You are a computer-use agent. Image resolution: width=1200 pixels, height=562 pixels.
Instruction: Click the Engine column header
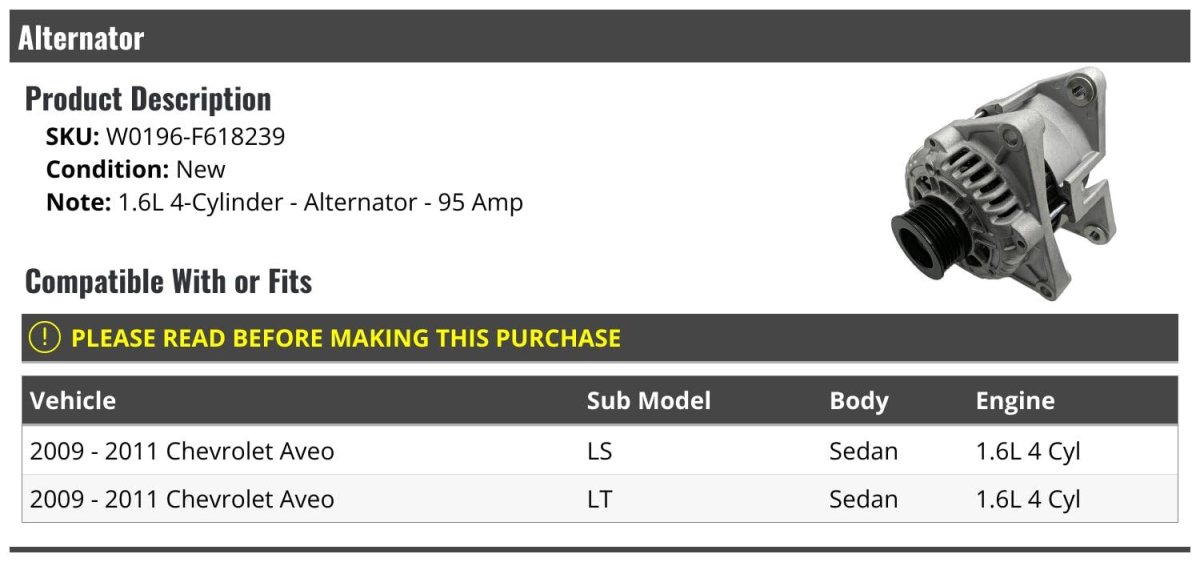(1015, 401)
